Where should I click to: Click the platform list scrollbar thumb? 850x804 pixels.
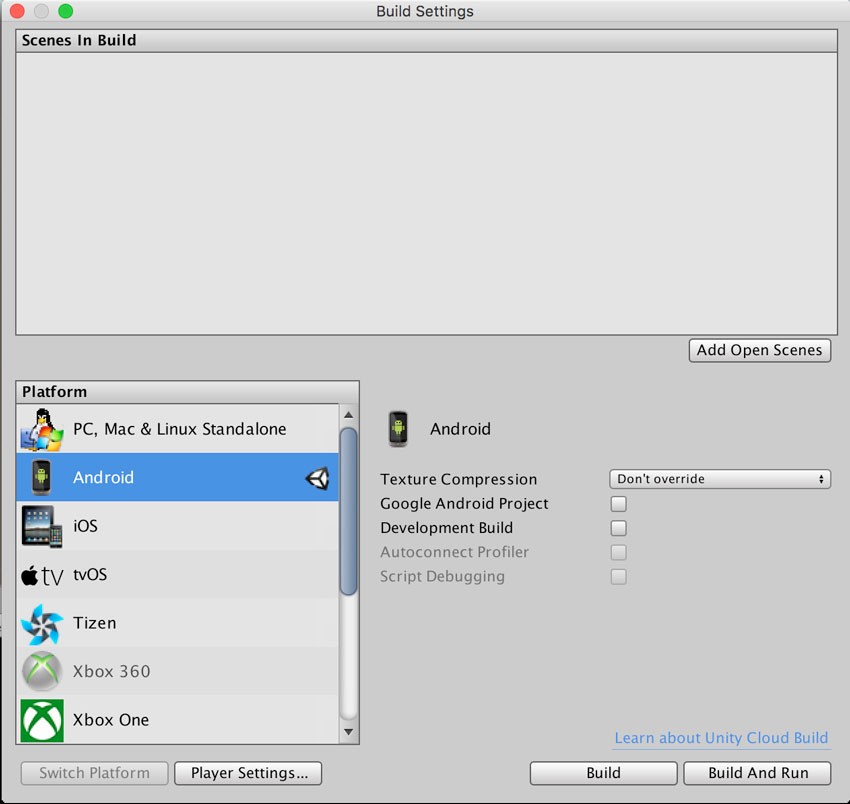pyautogui.click(x=349, y=511)
